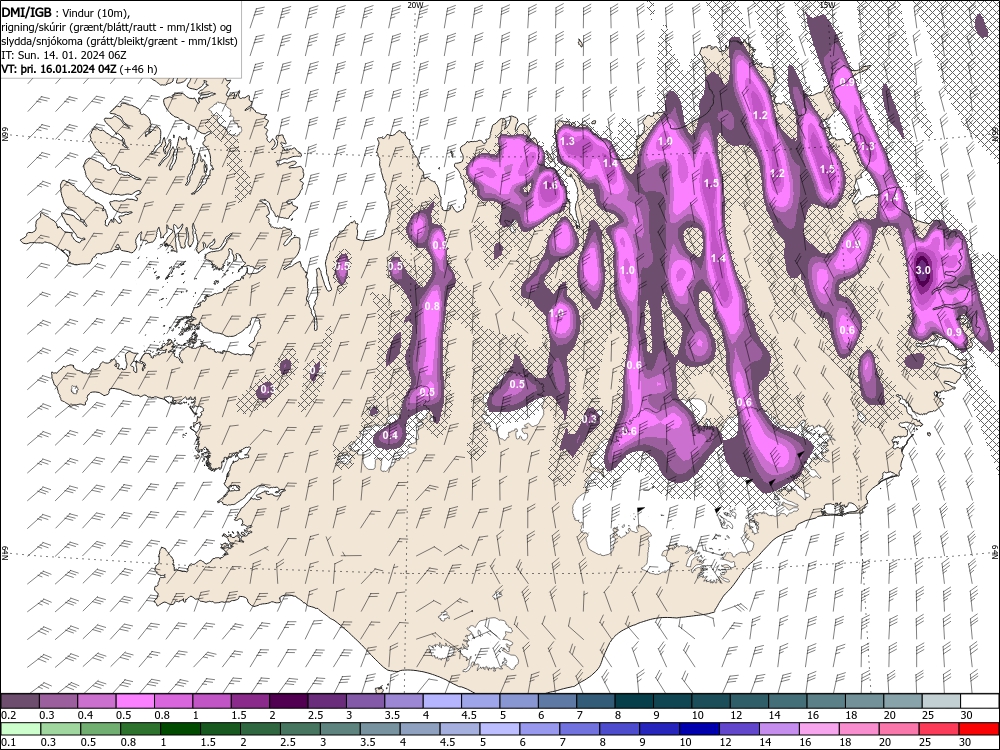
Task: Click the 3.0 precipitation peak label in the east
Action: click(922, 270)
